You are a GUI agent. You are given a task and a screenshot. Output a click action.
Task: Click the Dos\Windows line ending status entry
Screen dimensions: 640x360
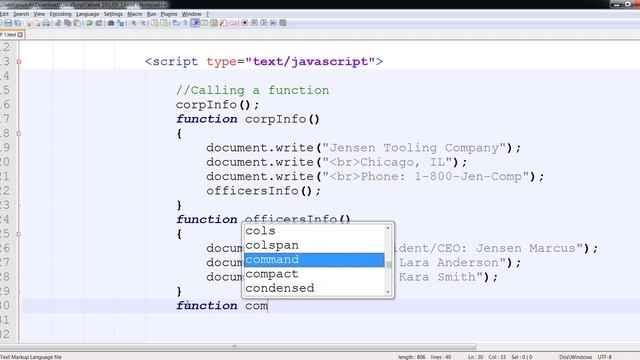(x=576, y=357)
